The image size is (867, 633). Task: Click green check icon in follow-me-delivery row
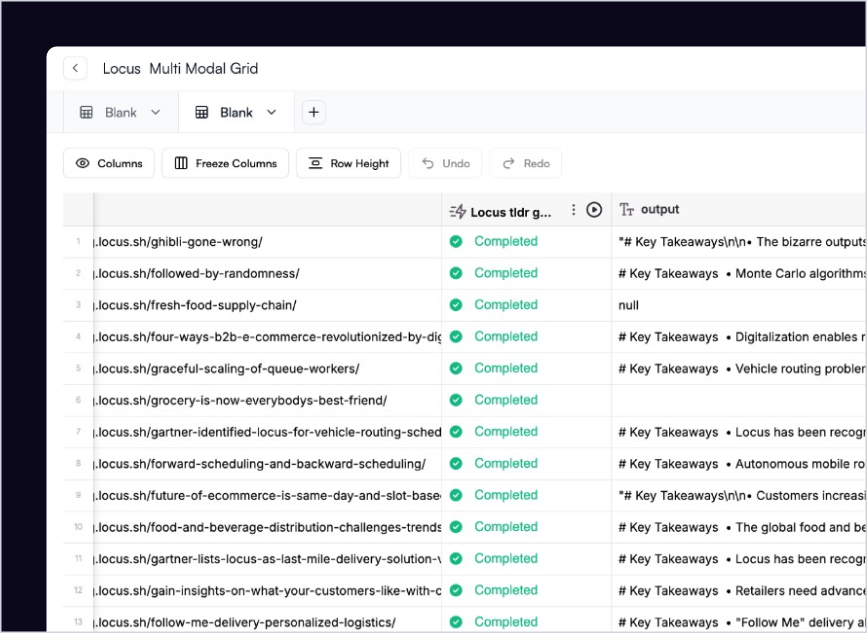click(456, 622)
